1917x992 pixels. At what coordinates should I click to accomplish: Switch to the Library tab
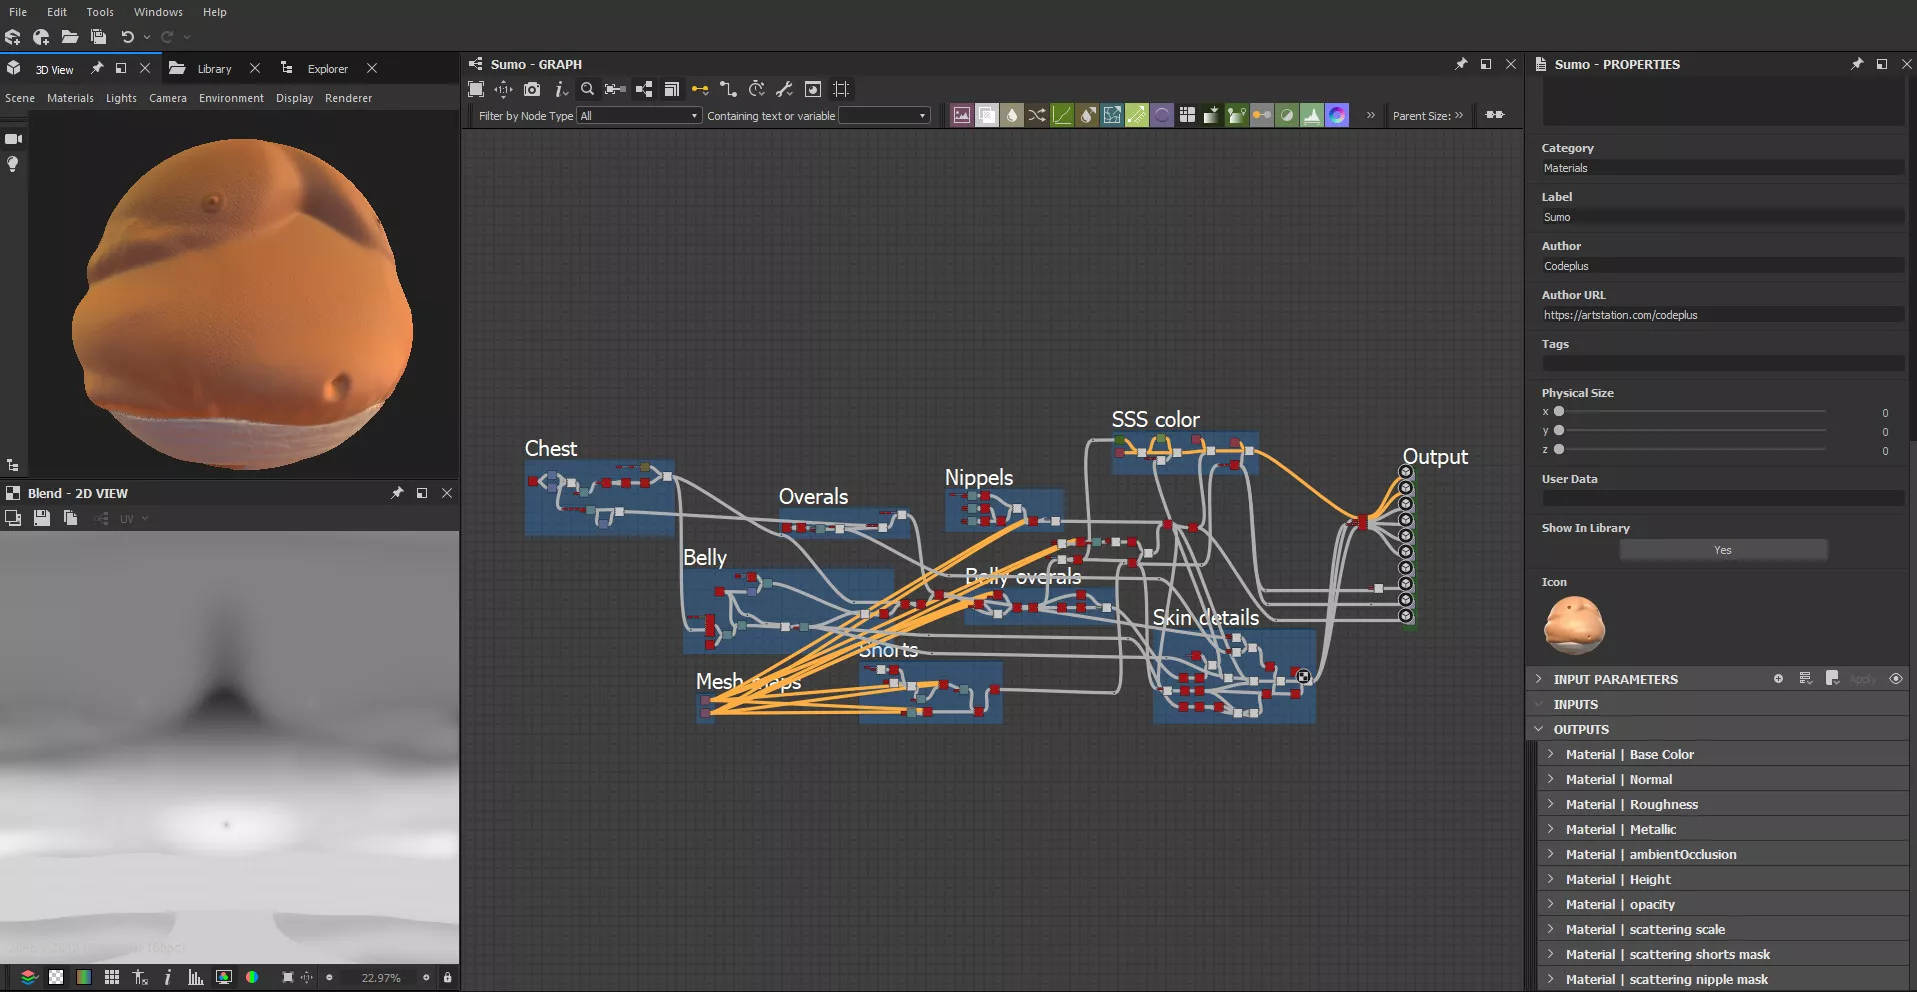click(x=214, y=69)
